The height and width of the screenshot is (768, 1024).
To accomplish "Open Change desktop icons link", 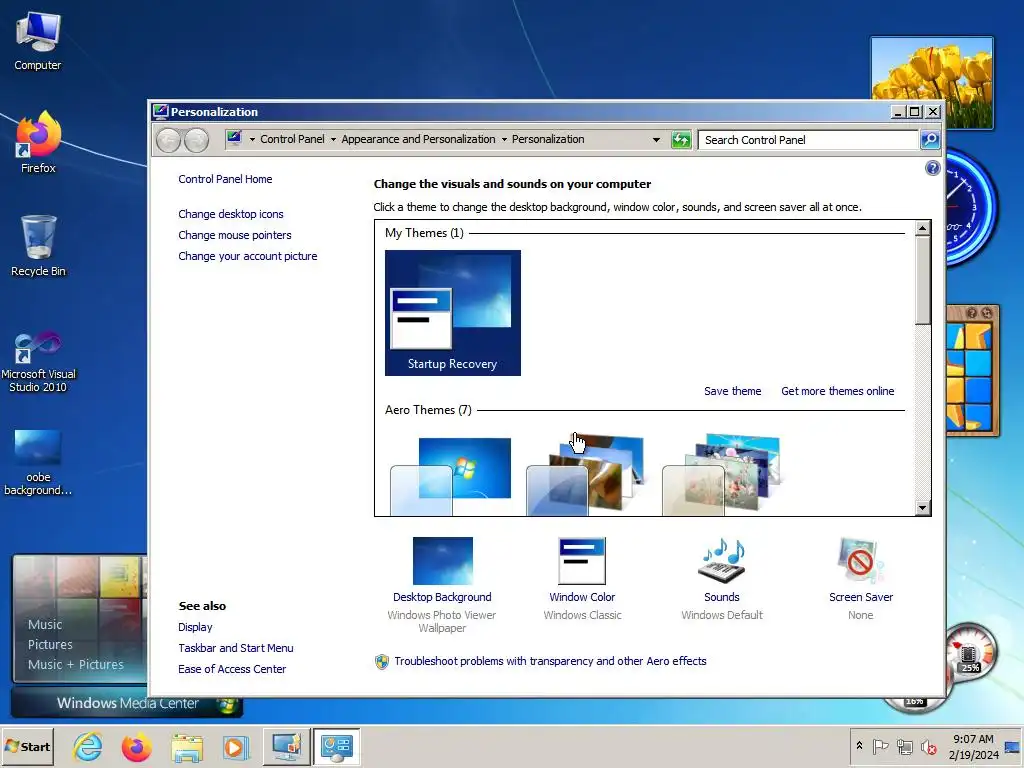I will [231, 214].
